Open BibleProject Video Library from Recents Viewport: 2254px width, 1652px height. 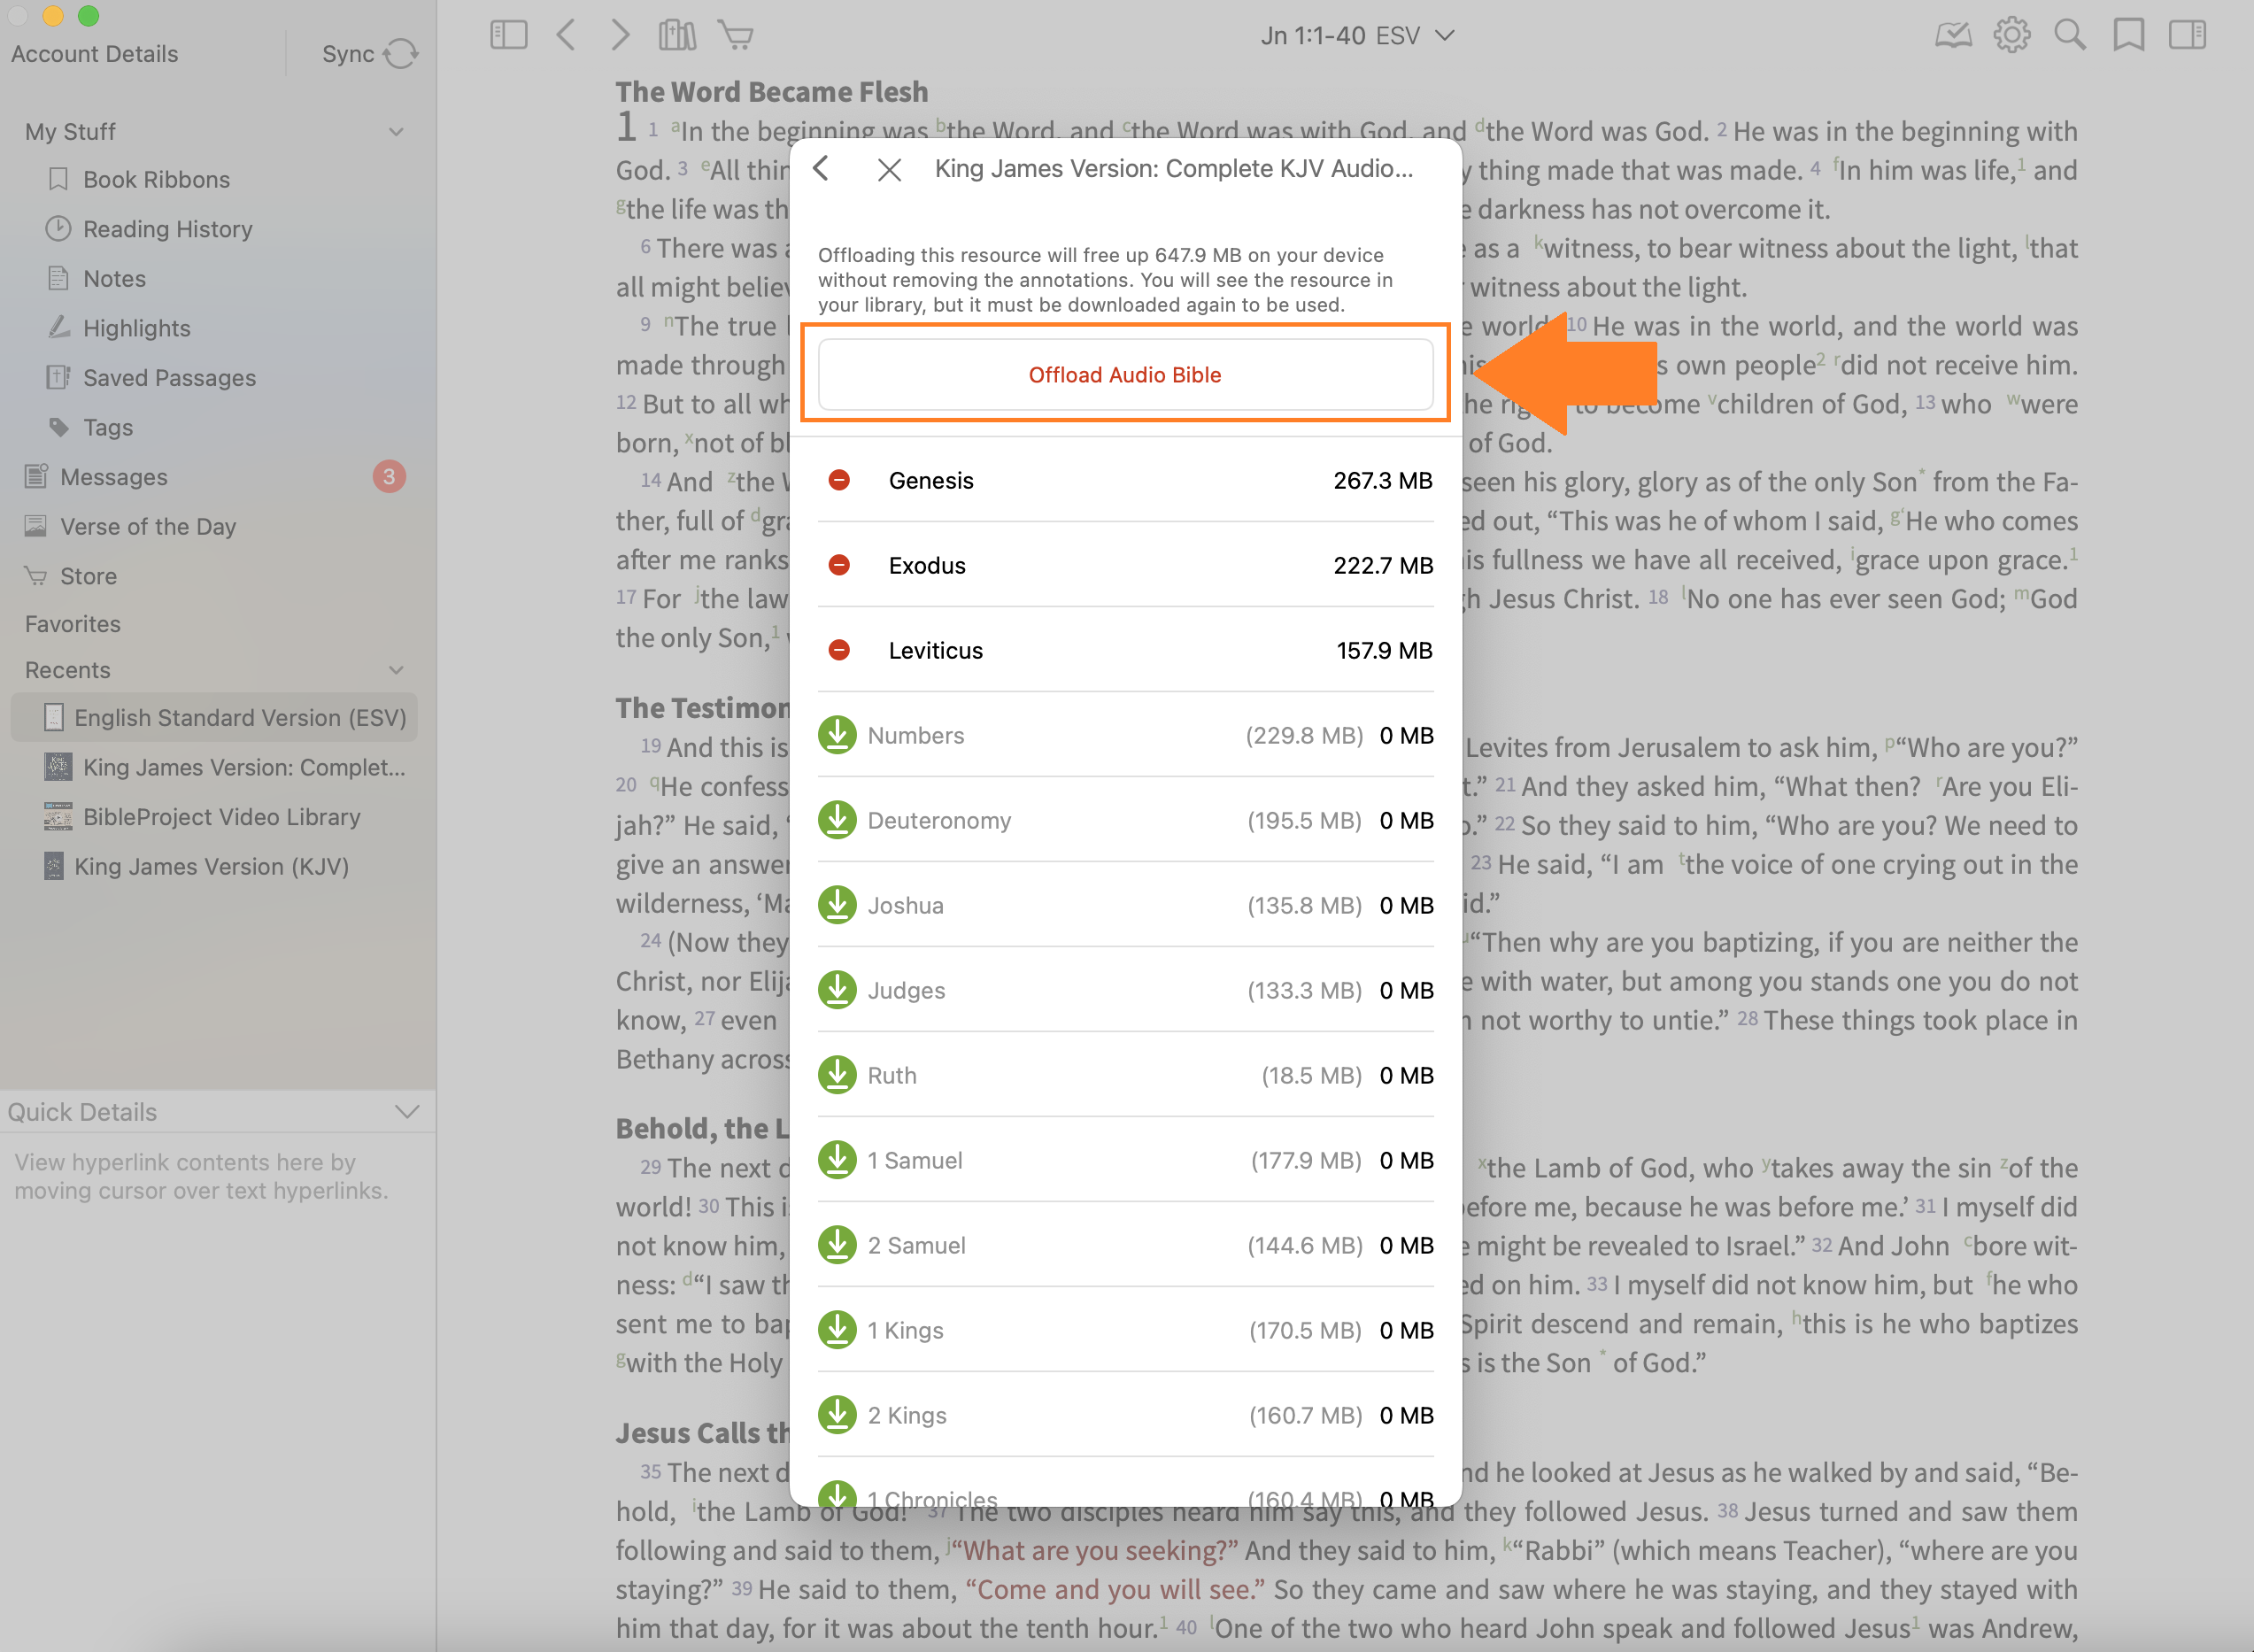[221, 817]
